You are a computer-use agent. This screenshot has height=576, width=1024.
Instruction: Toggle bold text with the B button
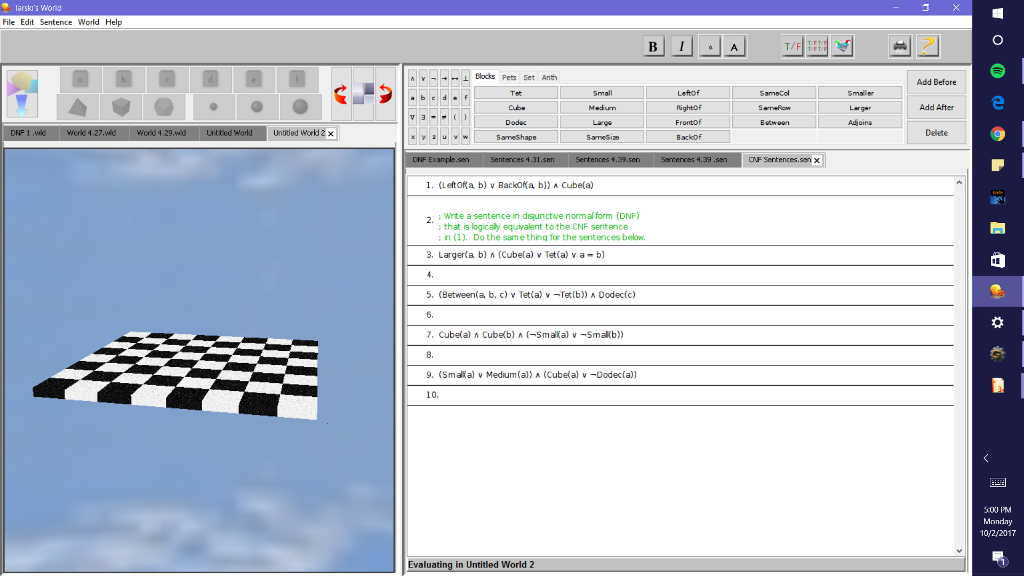[x=652, y=46]
